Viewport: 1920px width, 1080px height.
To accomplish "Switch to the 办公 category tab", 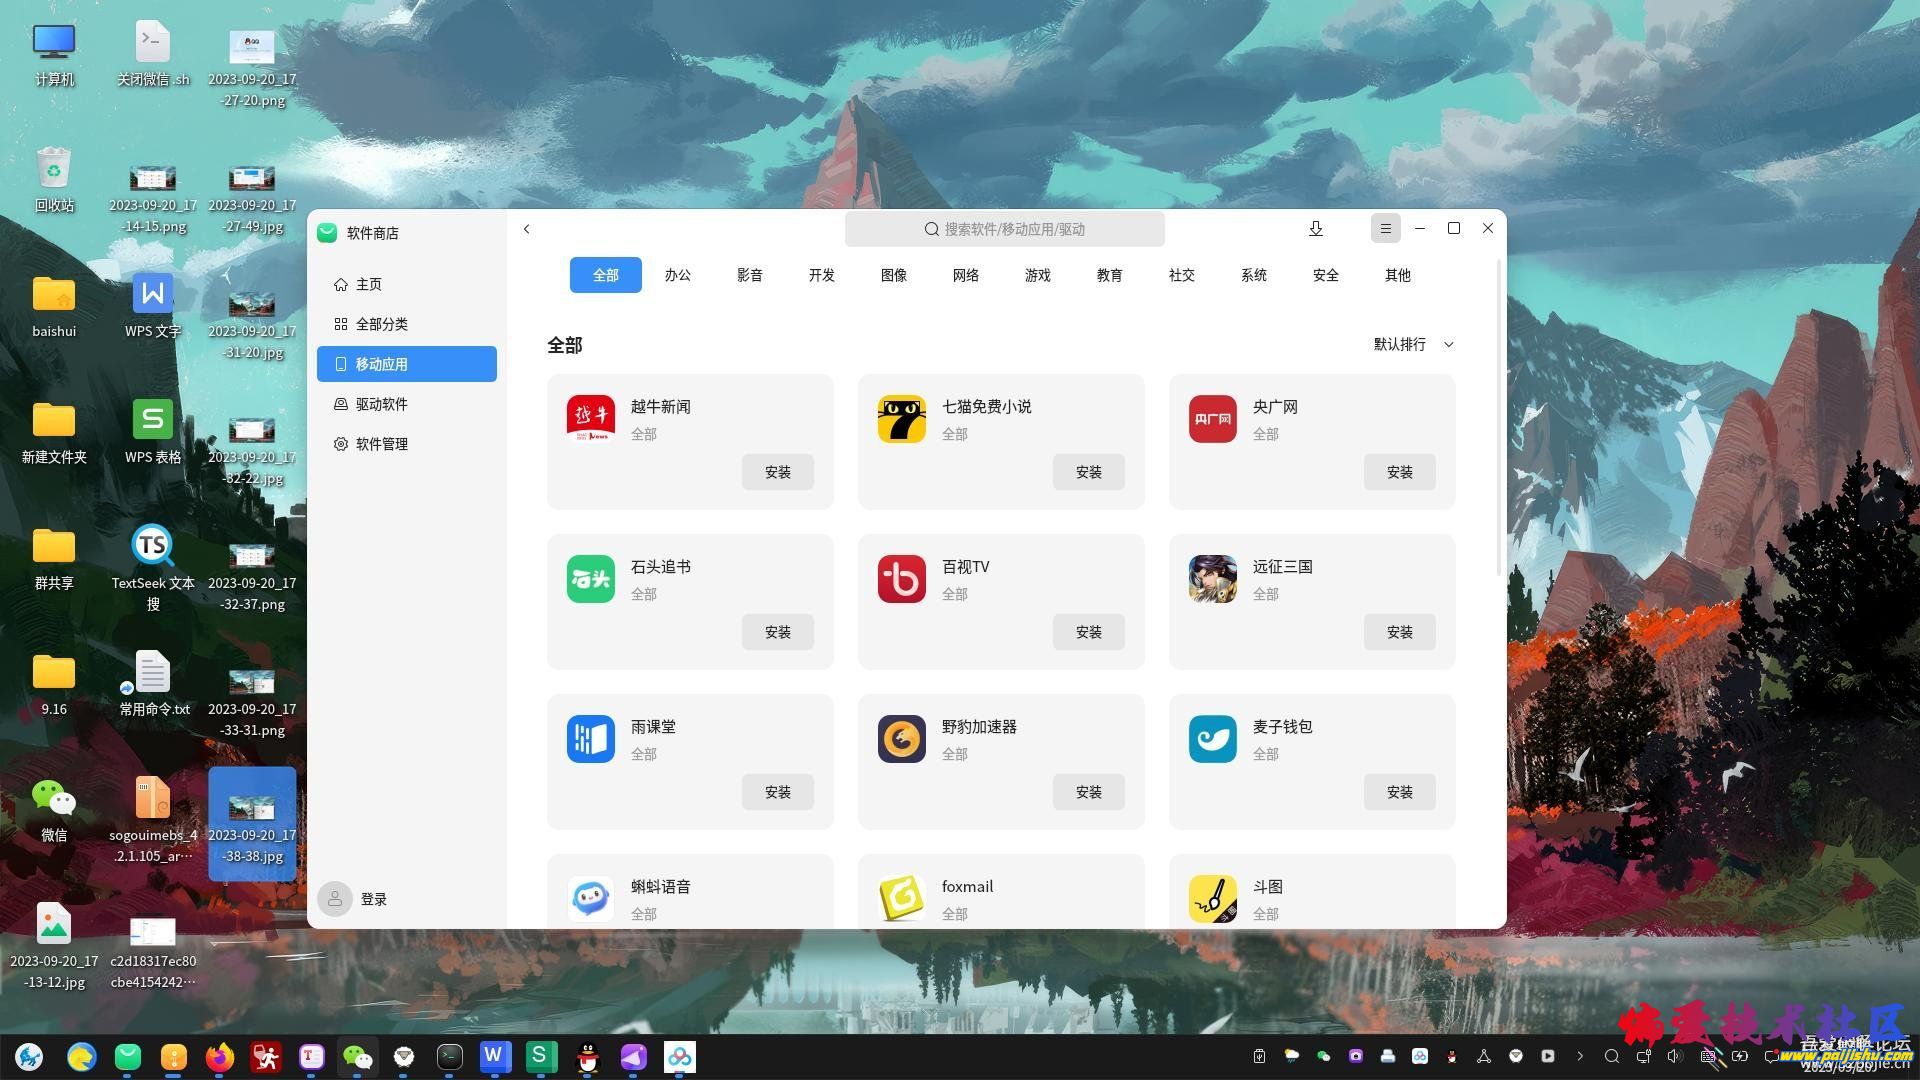I will pyautogui.click(x=677, y=275).
